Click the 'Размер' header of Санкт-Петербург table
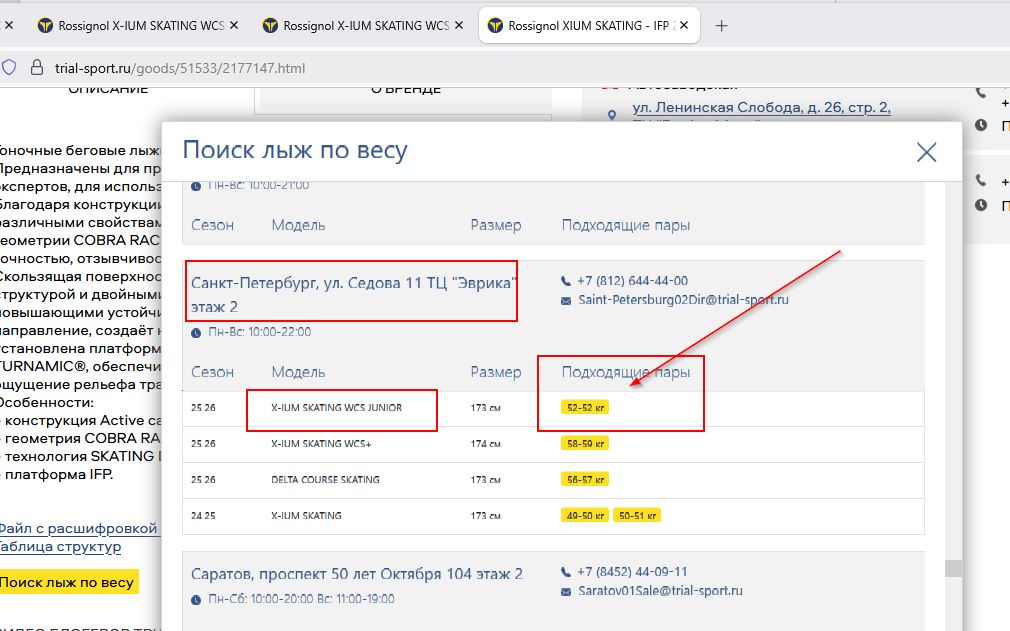This screenshot has height=631, width=1010. (495, 372)
